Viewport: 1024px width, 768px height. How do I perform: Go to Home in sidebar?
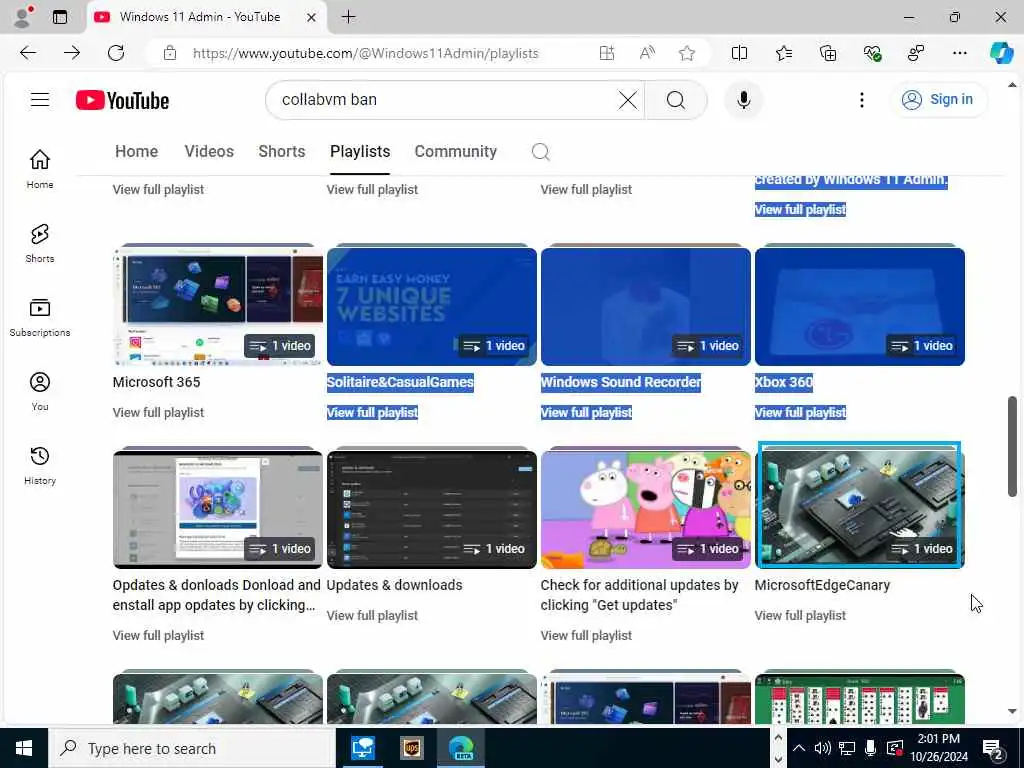pos(40,168)
